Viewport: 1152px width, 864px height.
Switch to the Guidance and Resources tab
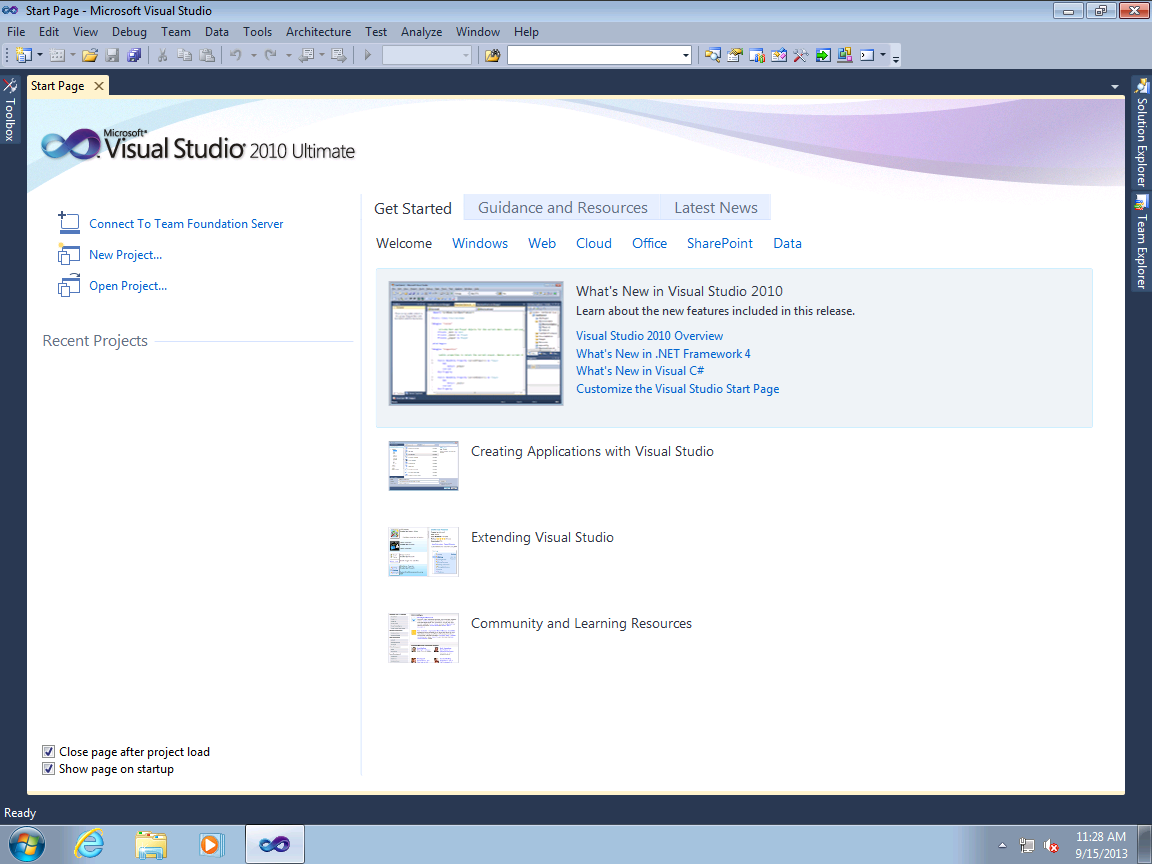[x=563, y=208]
